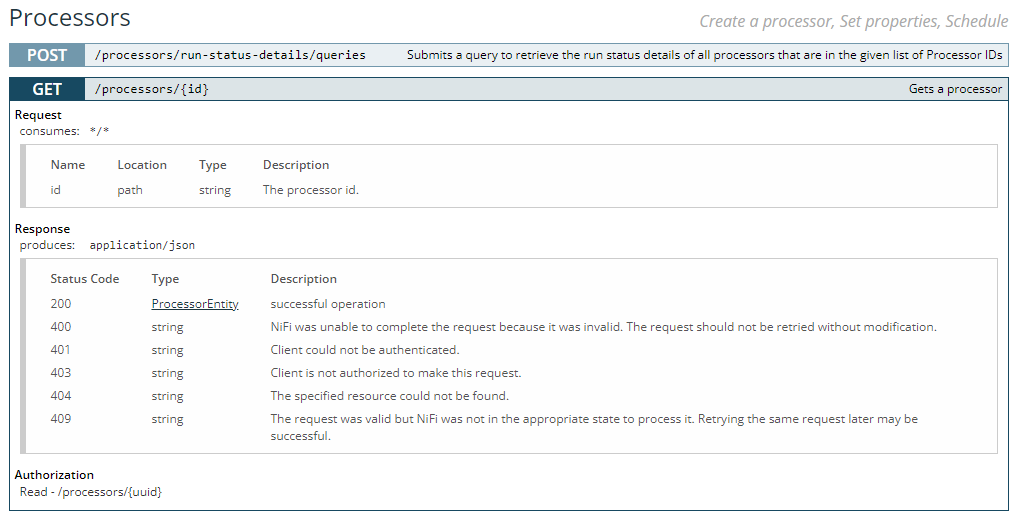Click the 'consumes: */*' line

point(64,131)
